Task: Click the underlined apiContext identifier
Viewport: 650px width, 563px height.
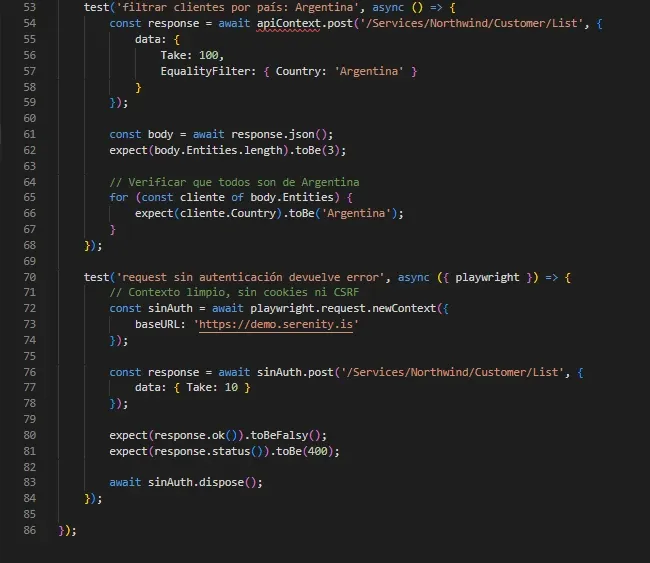Action: (289, 23)
